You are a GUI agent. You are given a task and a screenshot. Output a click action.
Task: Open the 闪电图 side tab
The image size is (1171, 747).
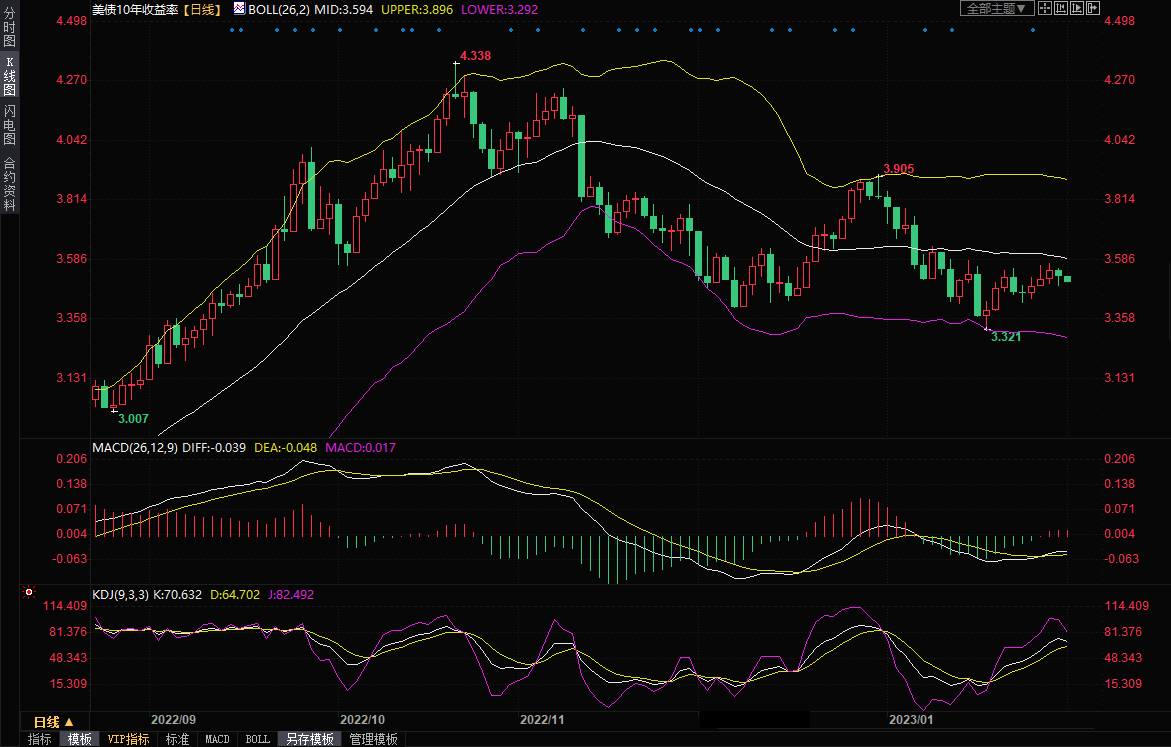click(x=9, y=125)
